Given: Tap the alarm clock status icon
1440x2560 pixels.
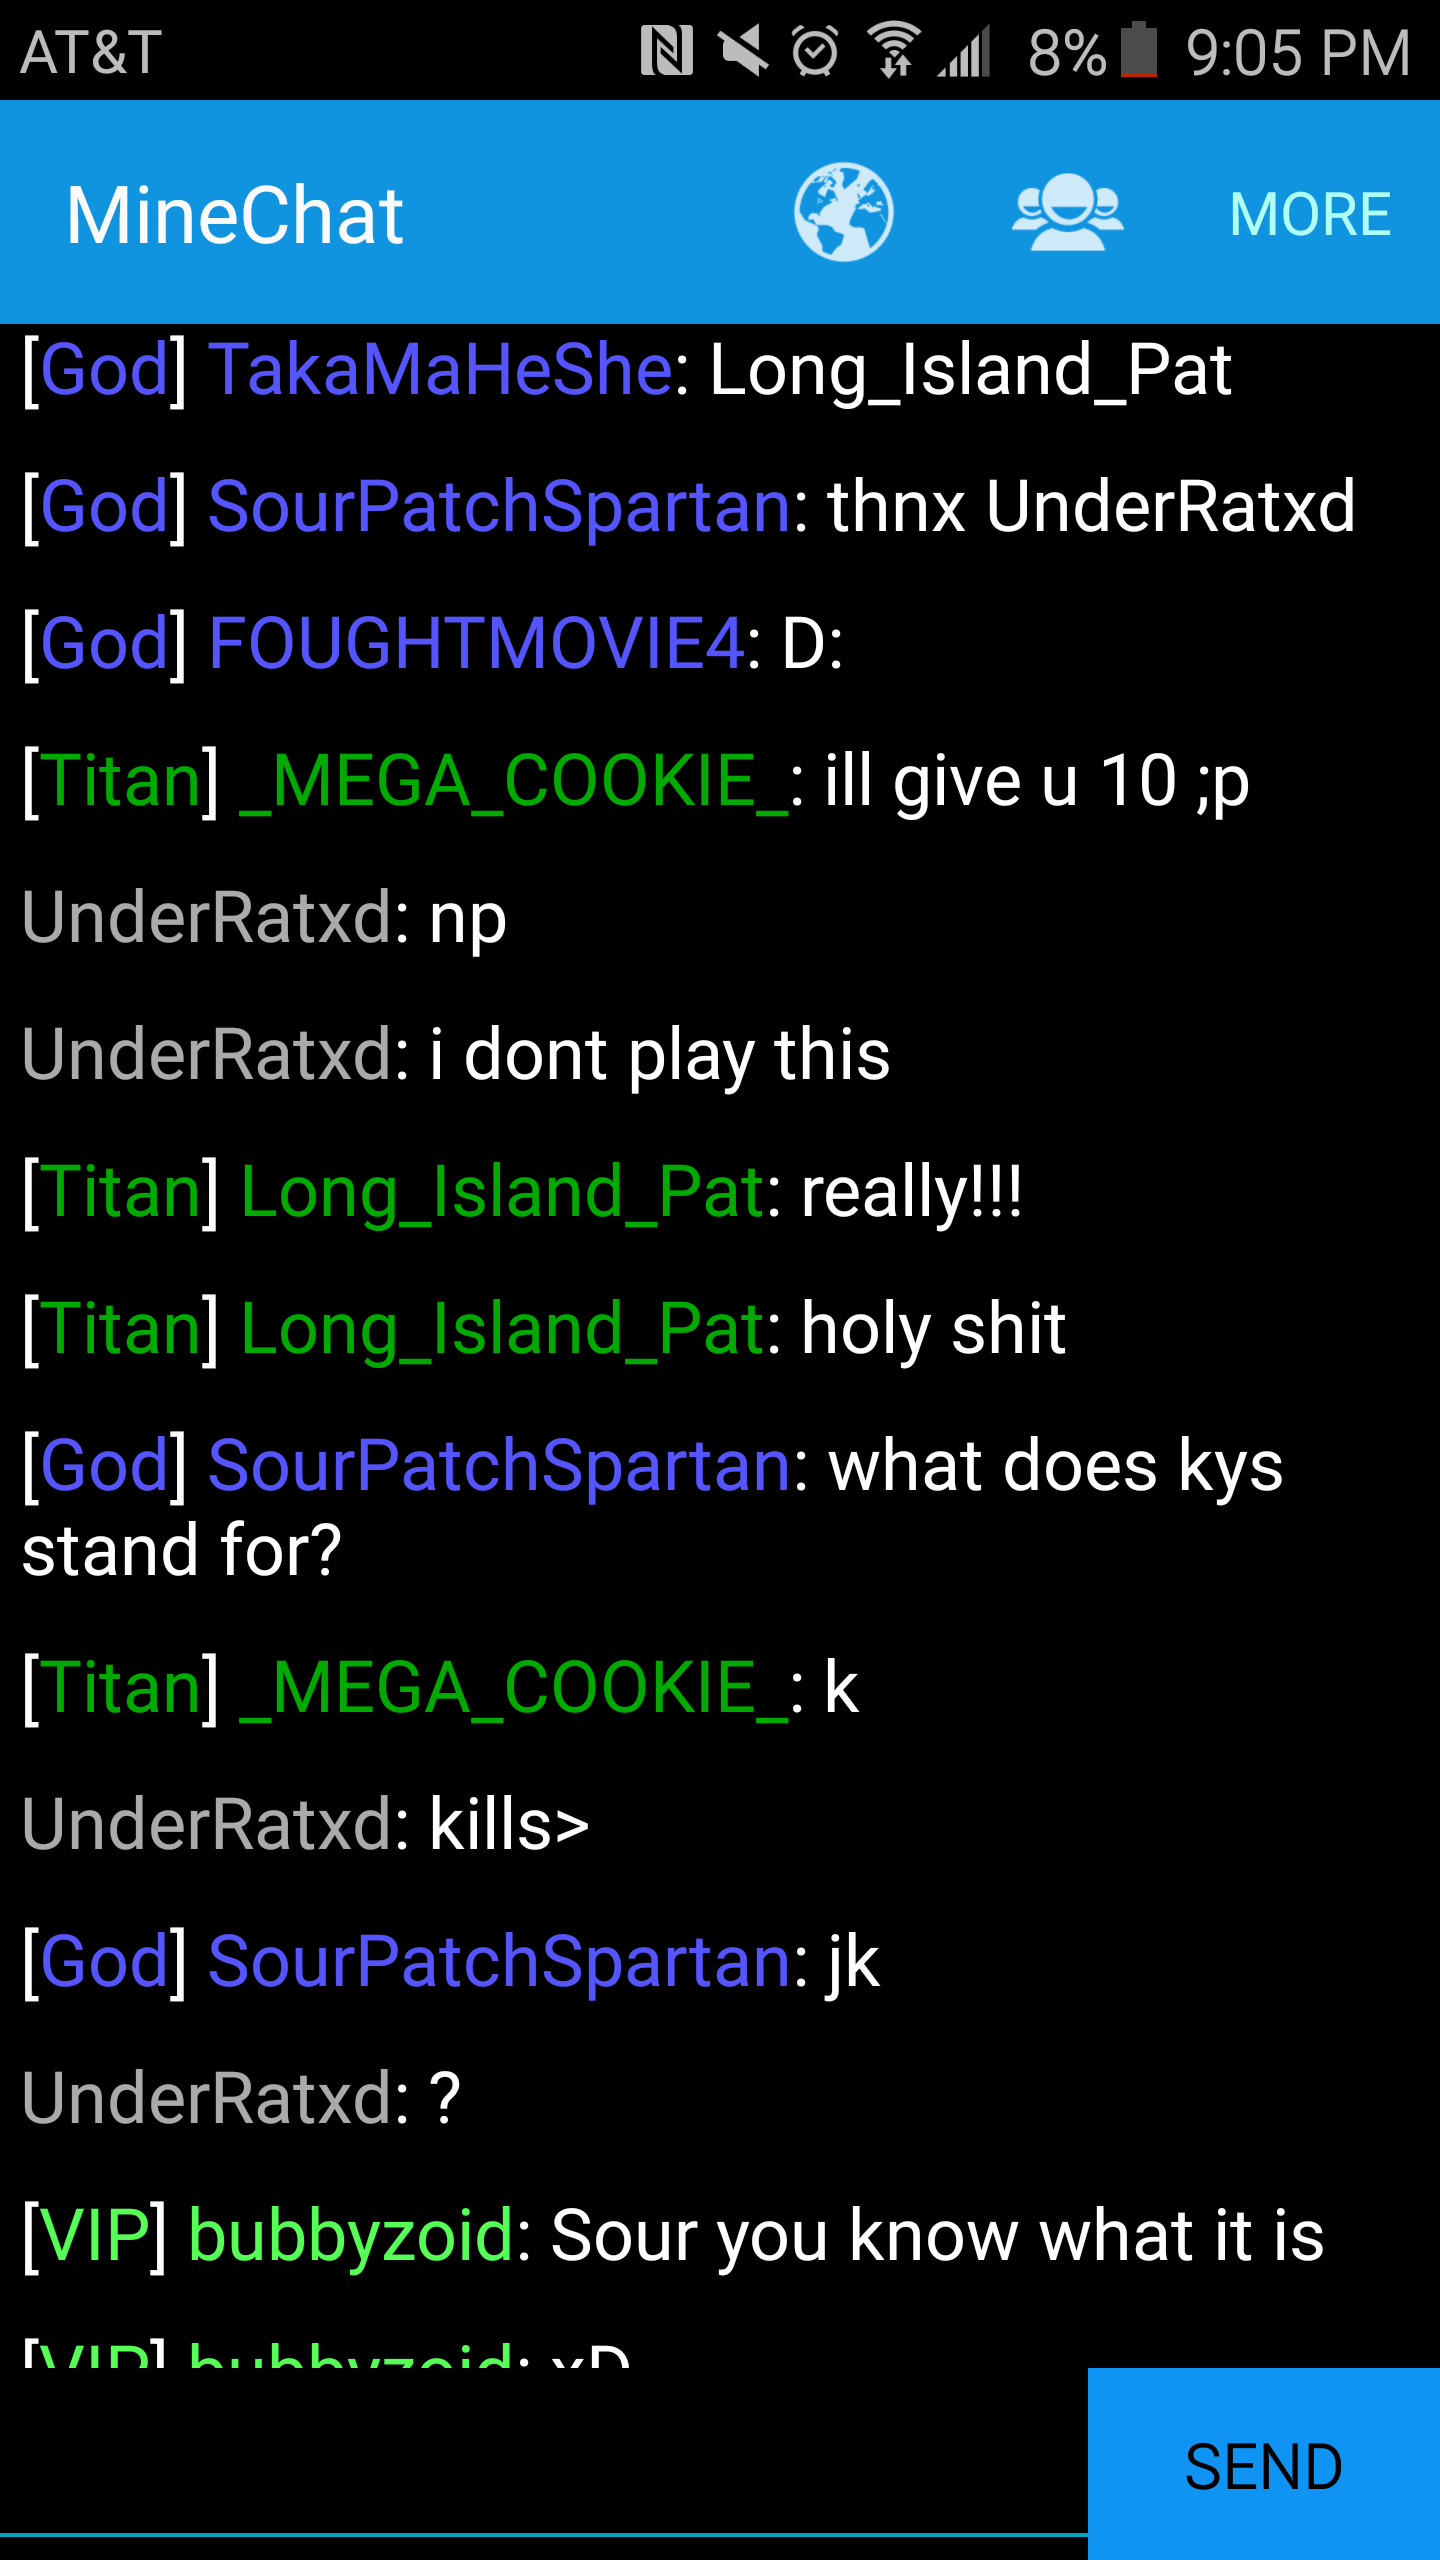Looking at the screenshot, I should tap(815, 51).
